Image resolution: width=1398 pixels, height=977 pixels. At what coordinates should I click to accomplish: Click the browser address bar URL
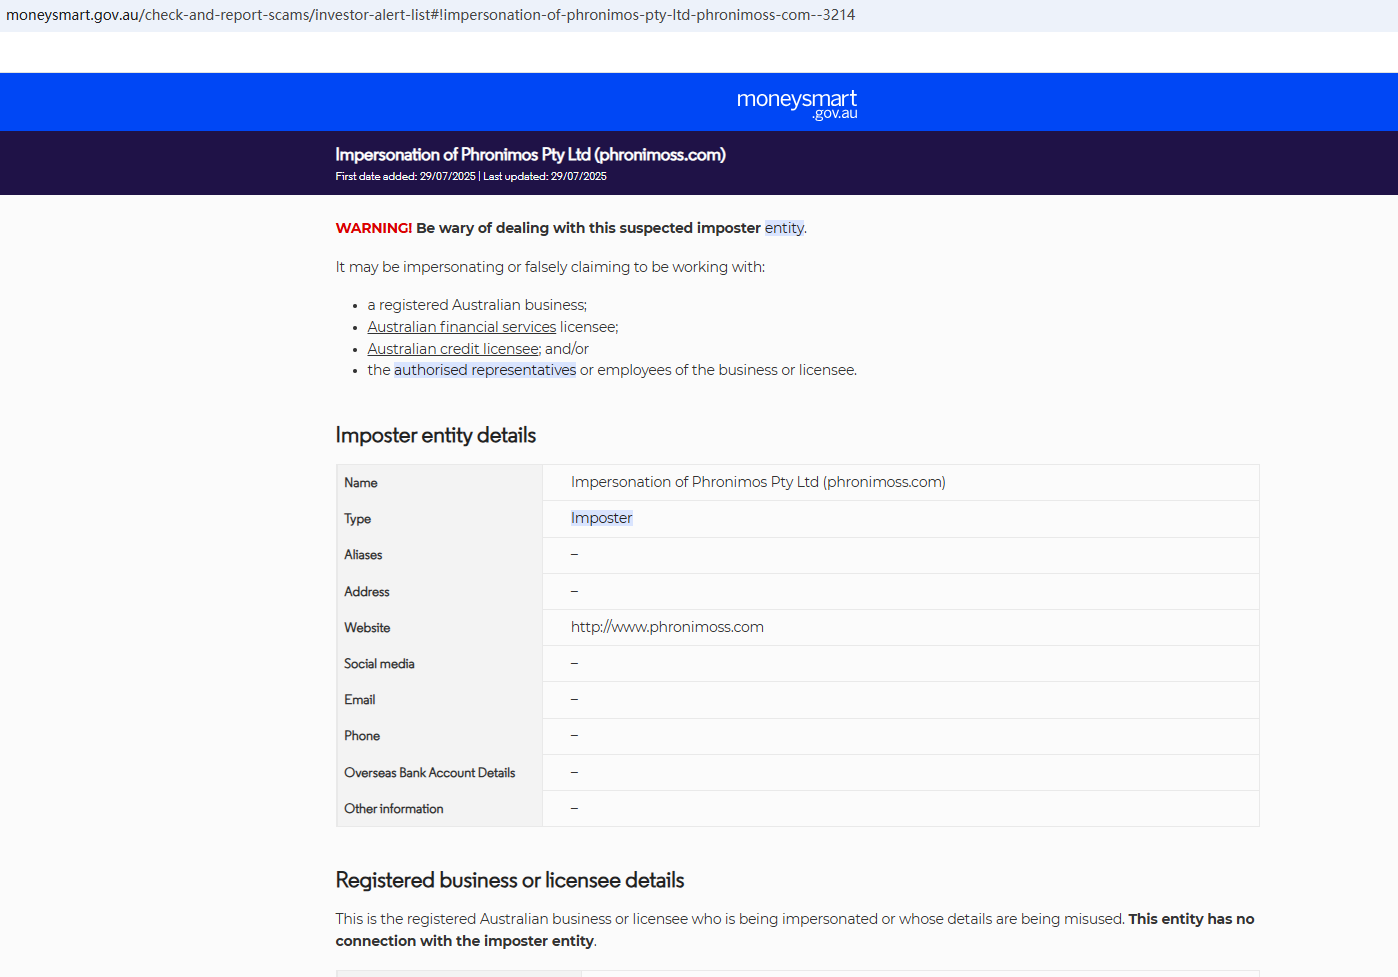coord(431,15)
